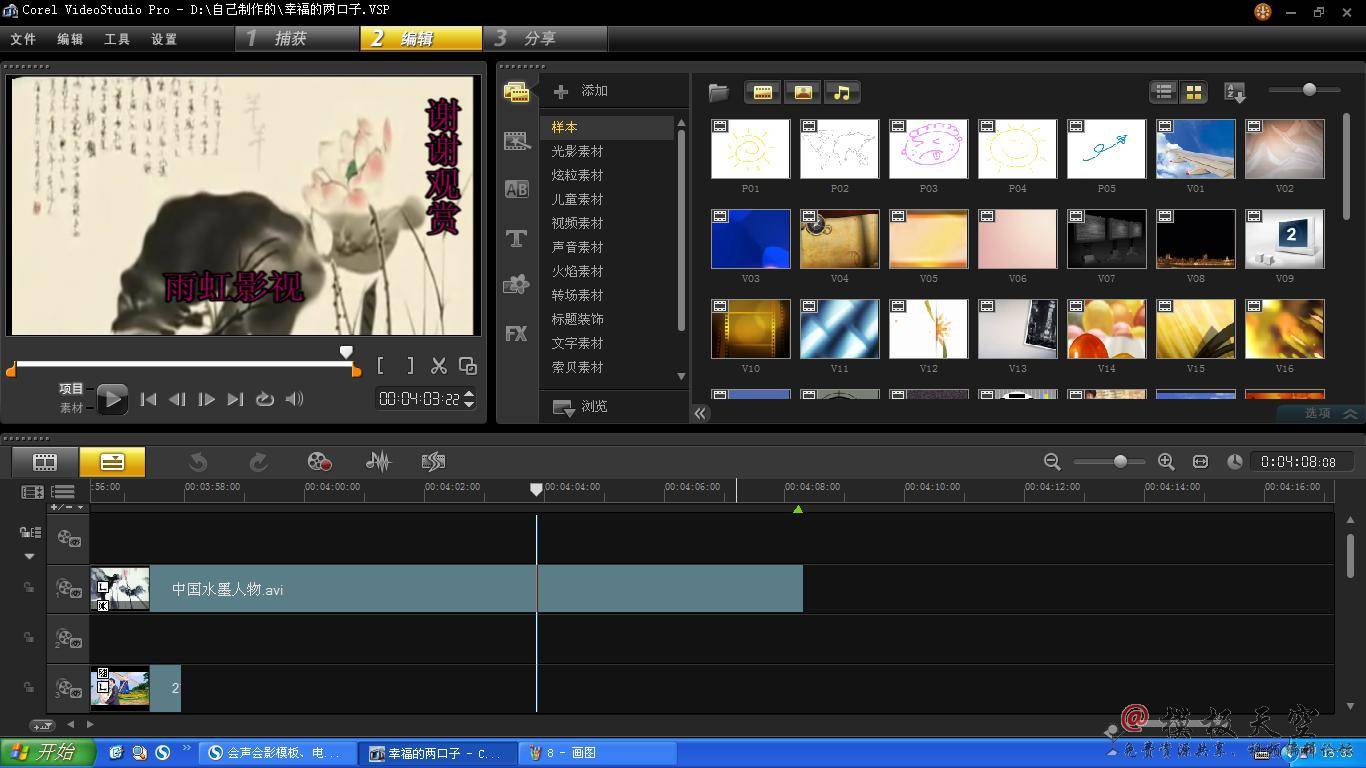Open the FX filter library
This screenshot has width=1366, height=768.
(516, 333)
